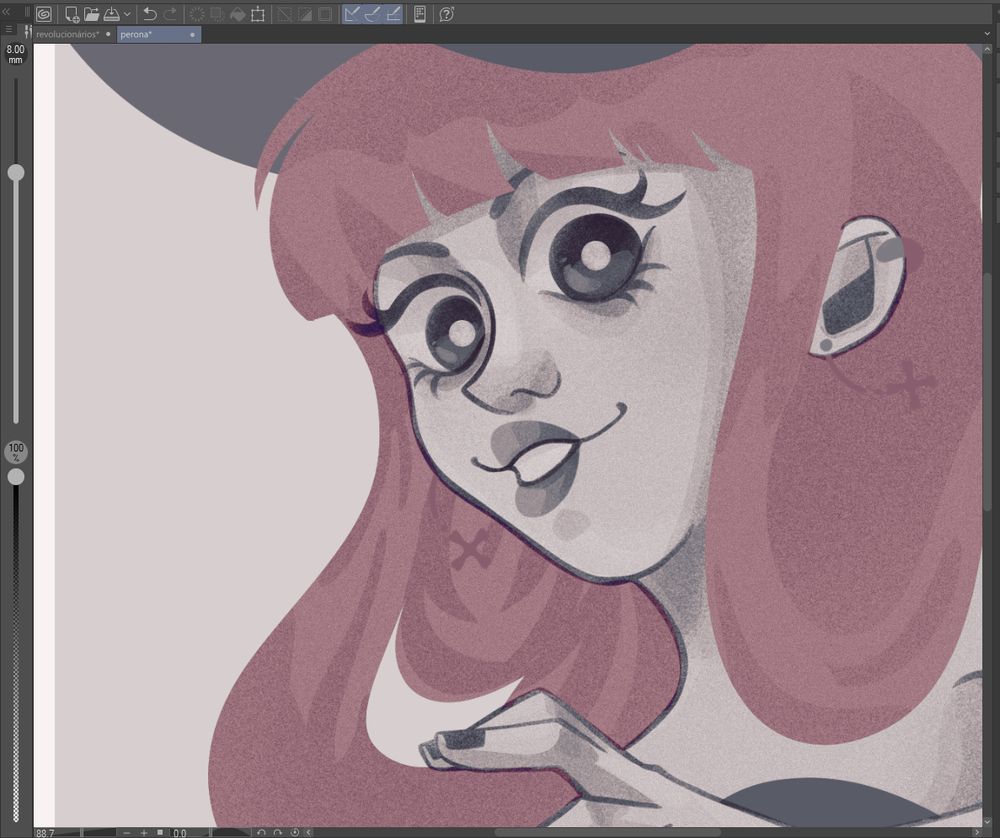Click the zoom-in plus icon on status bar
1000x838 pixels.
144,830
